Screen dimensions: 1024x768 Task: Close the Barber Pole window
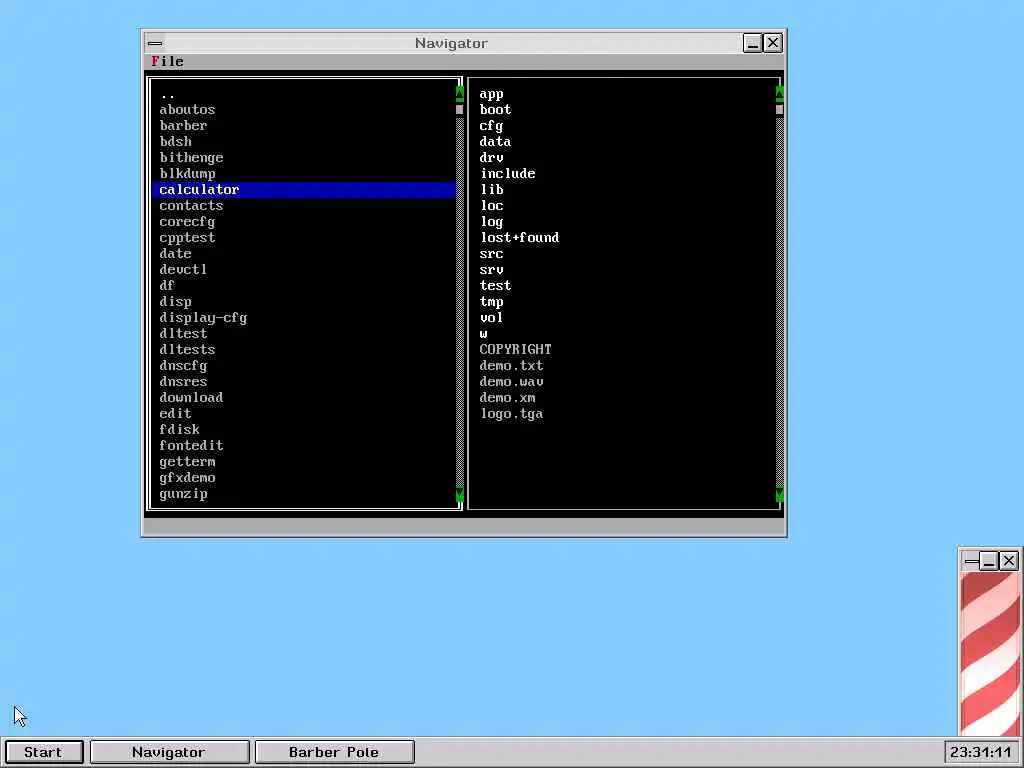click(1009, 561)
